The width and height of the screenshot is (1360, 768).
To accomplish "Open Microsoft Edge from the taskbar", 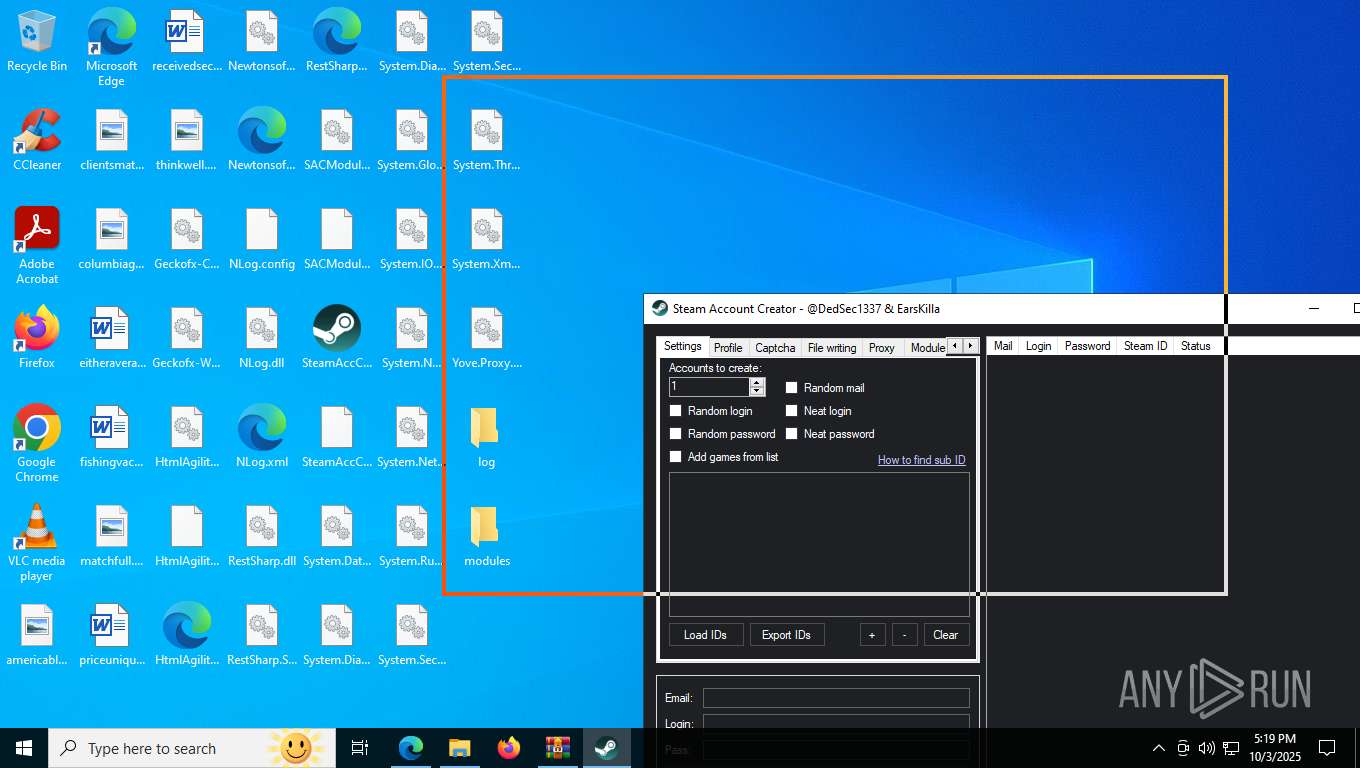I will [x=411, y=748].
